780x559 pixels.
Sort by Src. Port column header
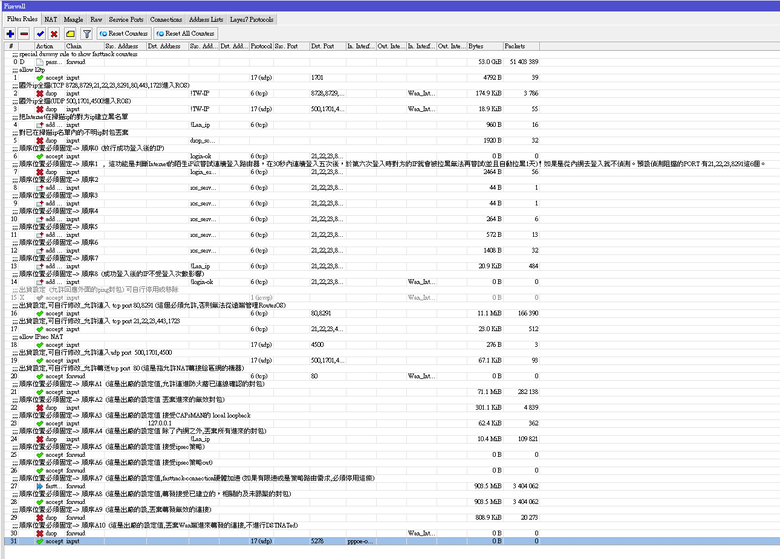[291, 46]
